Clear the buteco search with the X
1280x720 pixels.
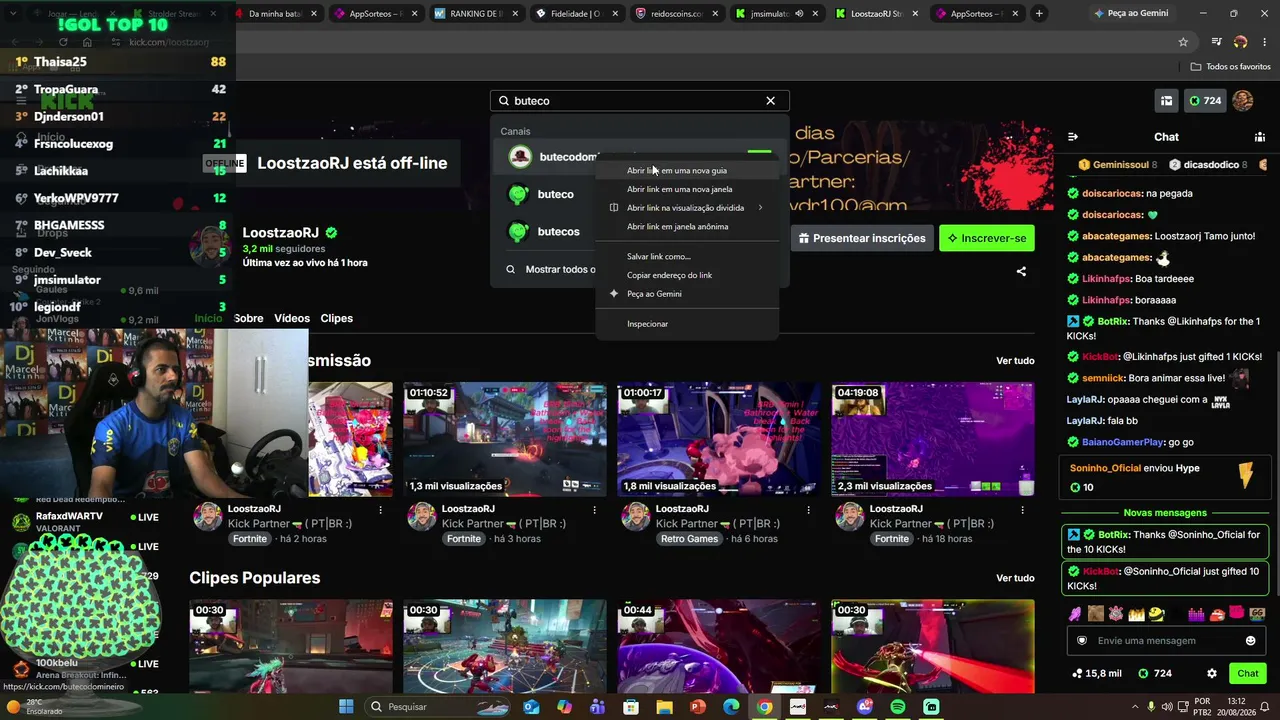tap(770, 100)
